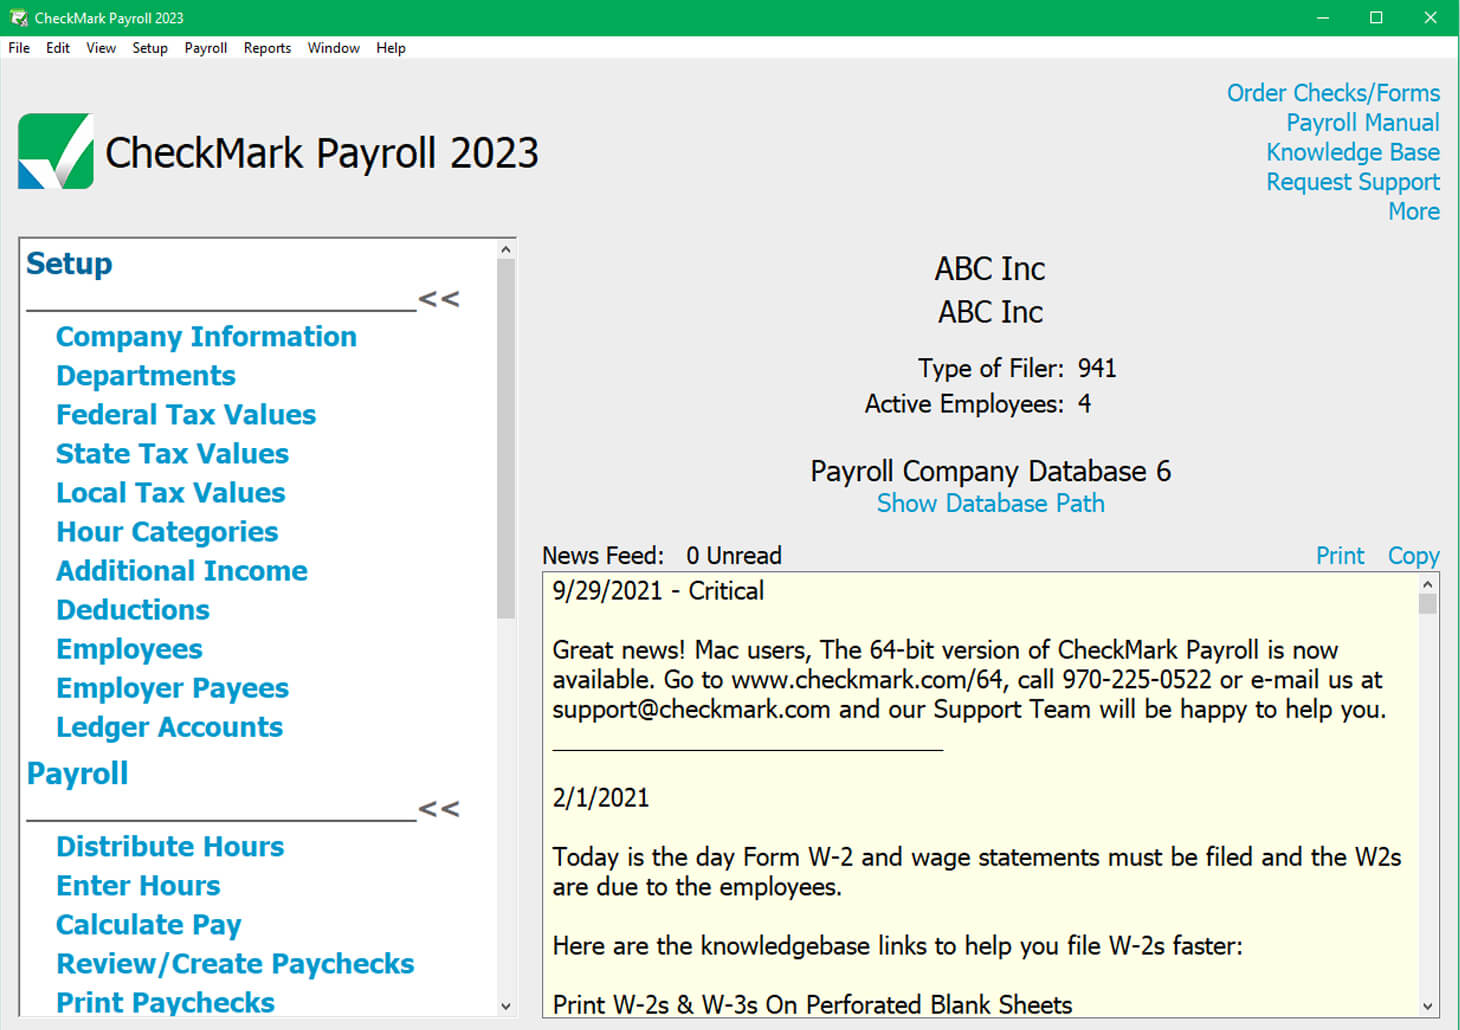Viewport: 1460px width, 1030px height.
Task: Open the Deductions setup
Action: (x=133, y=610)
